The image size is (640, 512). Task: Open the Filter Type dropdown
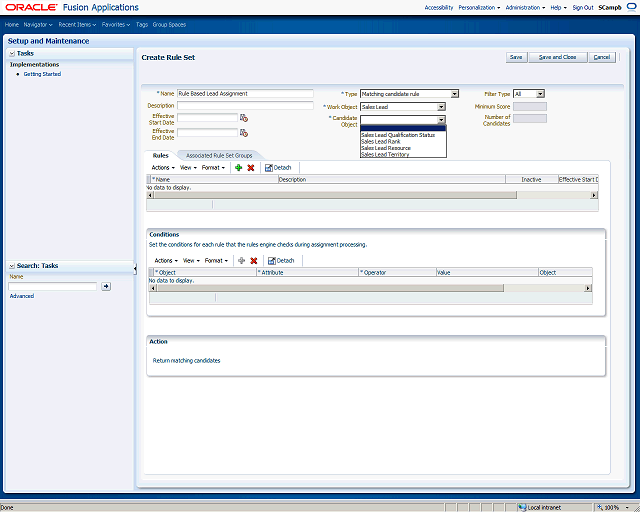pyautogui.click(x=540, y=94)
